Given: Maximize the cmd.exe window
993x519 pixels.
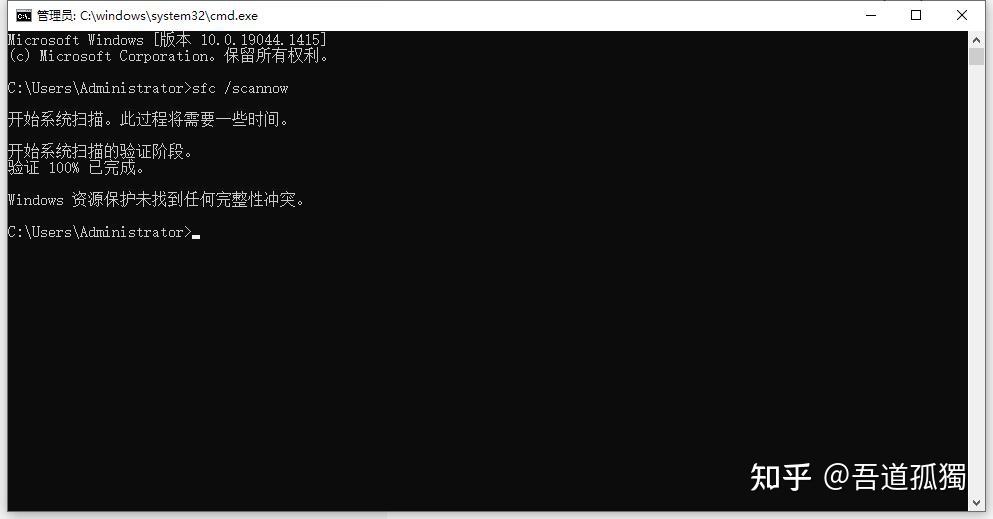Looking at the screenshot, I should click(916, 15).
